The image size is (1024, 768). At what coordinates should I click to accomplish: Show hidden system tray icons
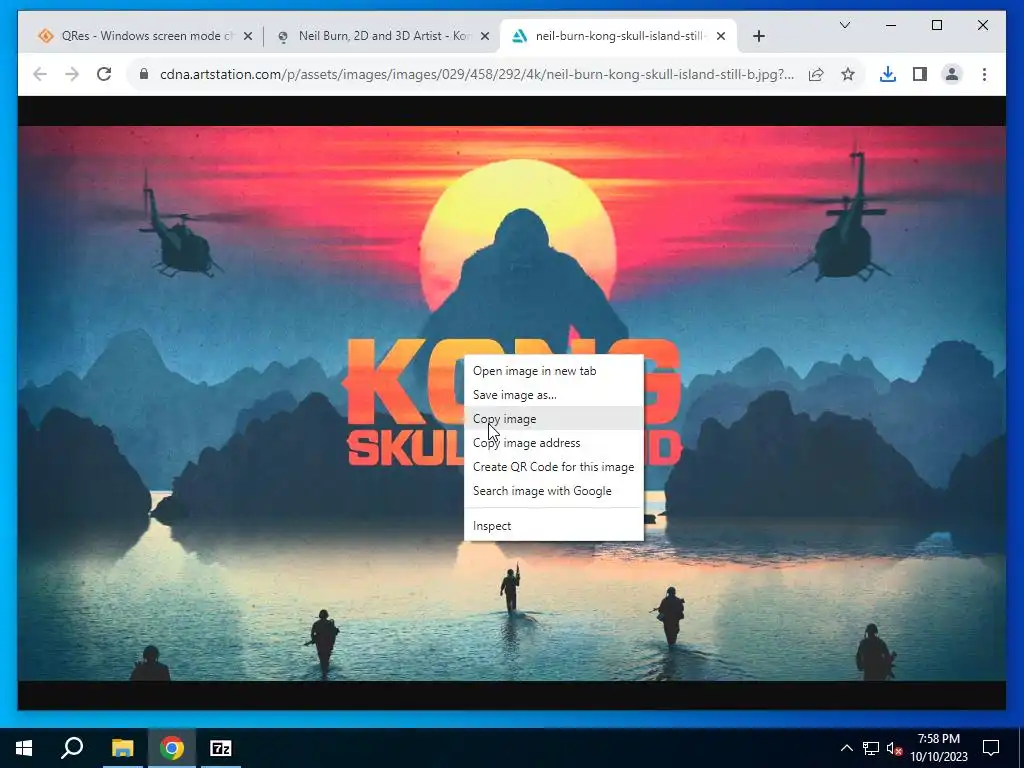point(846,748)
